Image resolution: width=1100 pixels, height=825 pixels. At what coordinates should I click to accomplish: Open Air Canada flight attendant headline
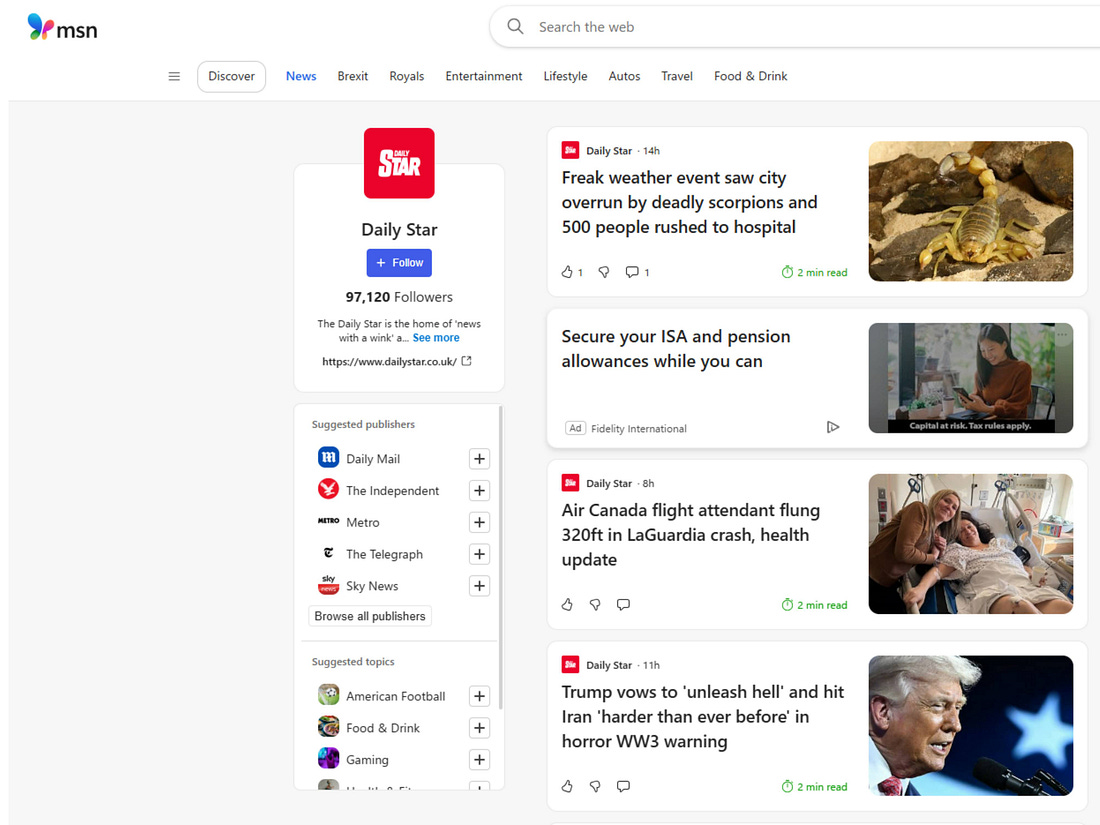691,535
